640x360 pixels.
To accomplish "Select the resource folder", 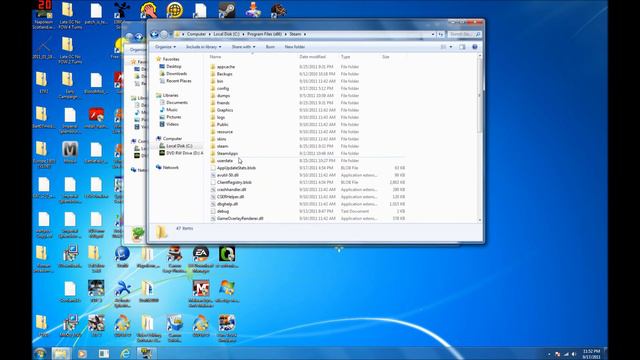I will click(225, 132).
